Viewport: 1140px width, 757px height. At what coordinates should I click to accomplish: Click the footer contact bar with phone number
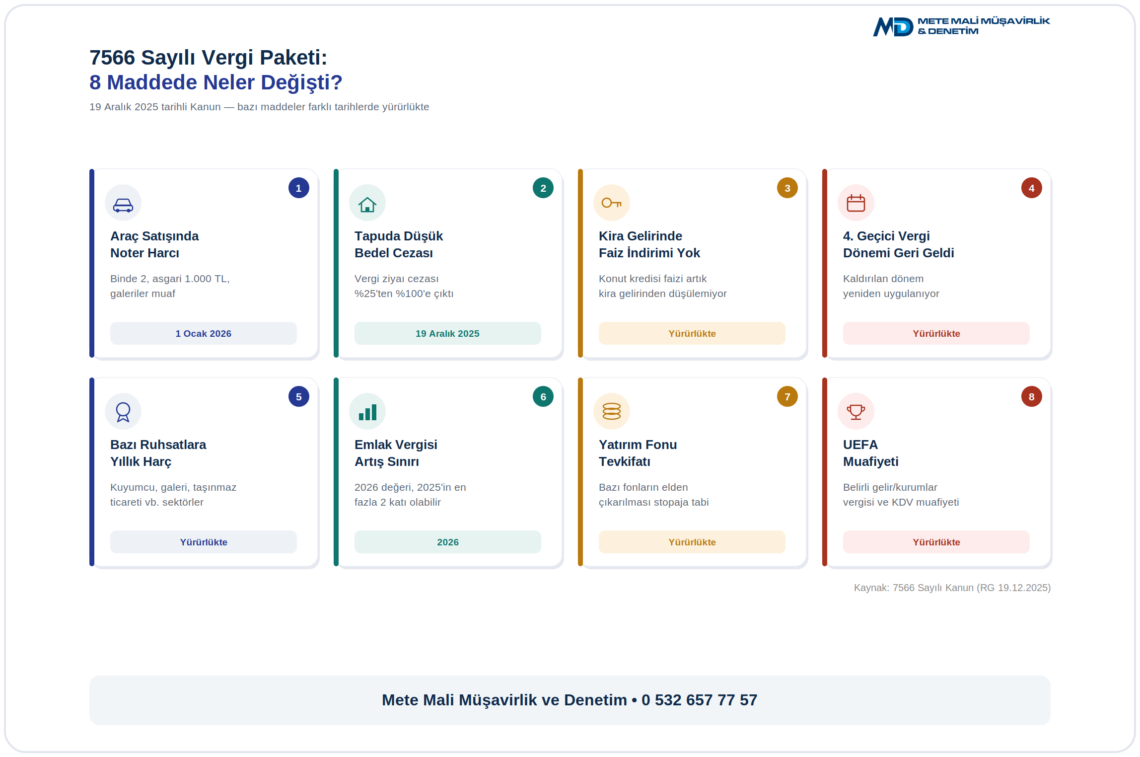570,700
